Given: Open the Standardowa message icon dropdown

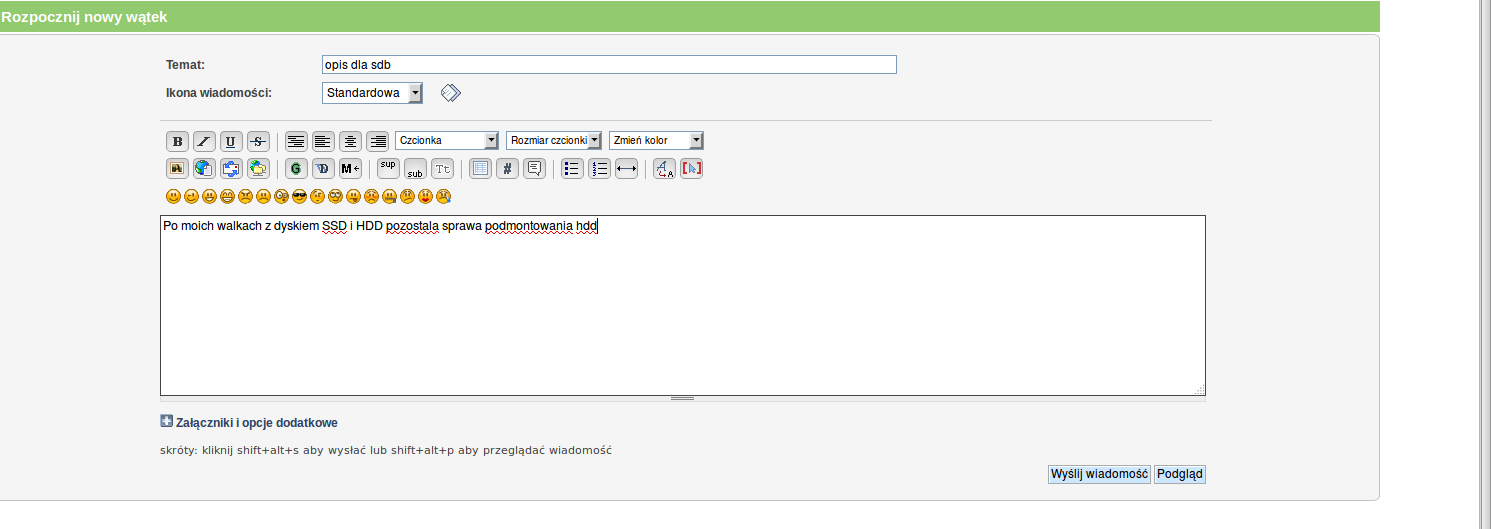Looking at the screenshot, I should click(372, 93).
